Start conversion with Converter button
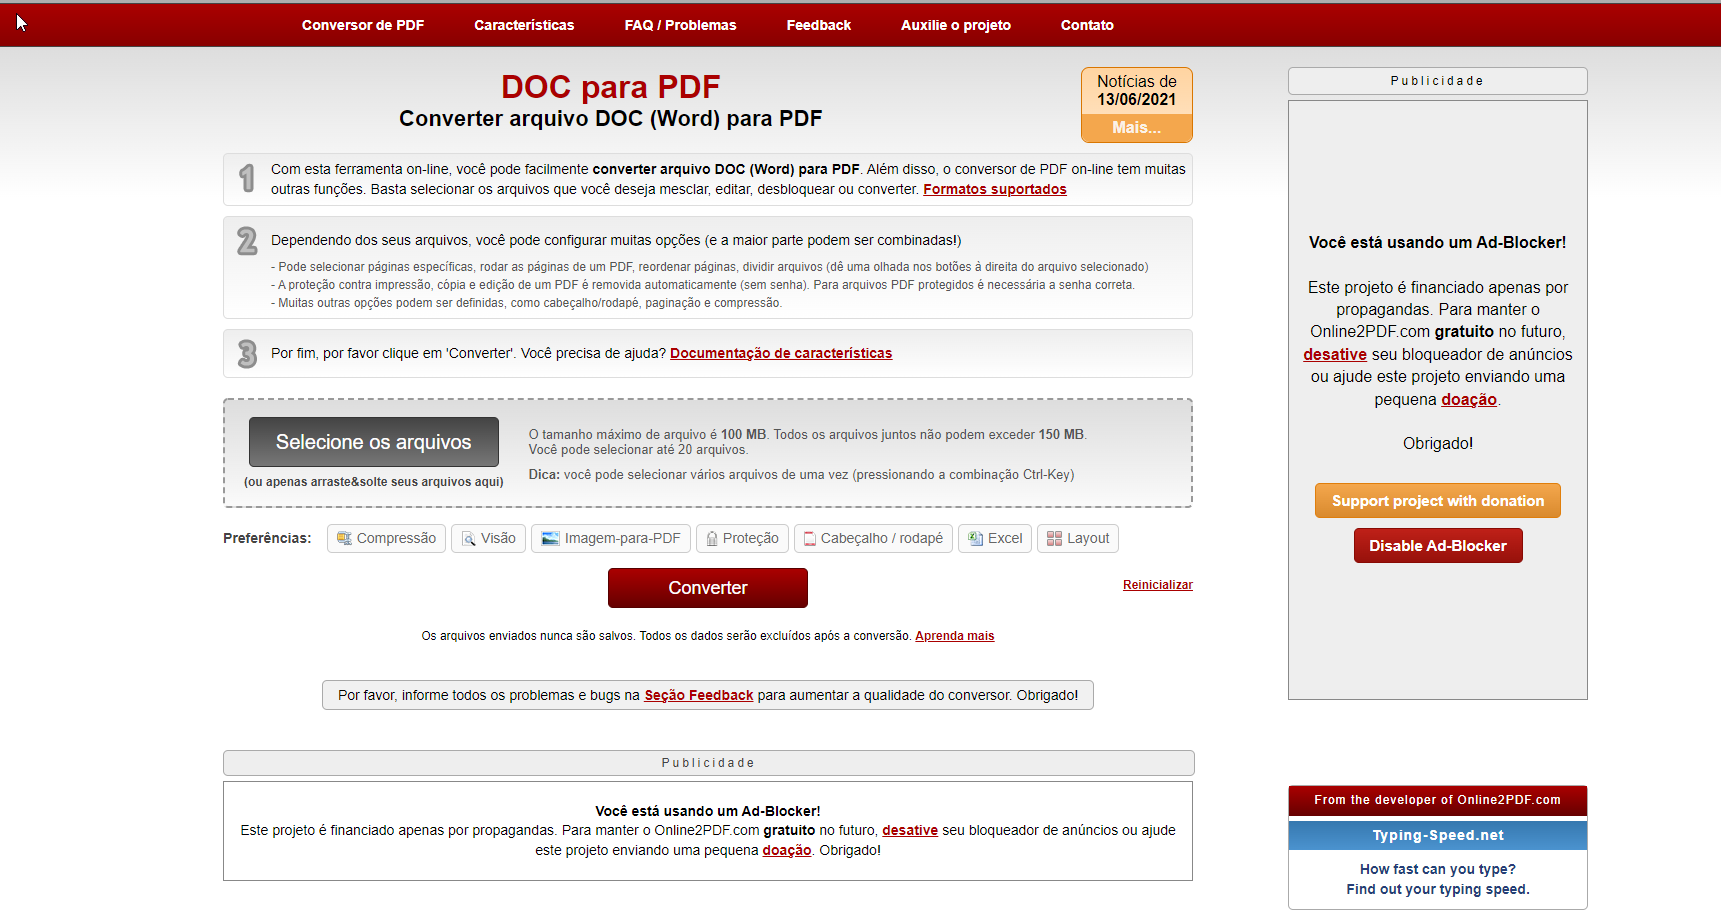 tap(708, 588)
